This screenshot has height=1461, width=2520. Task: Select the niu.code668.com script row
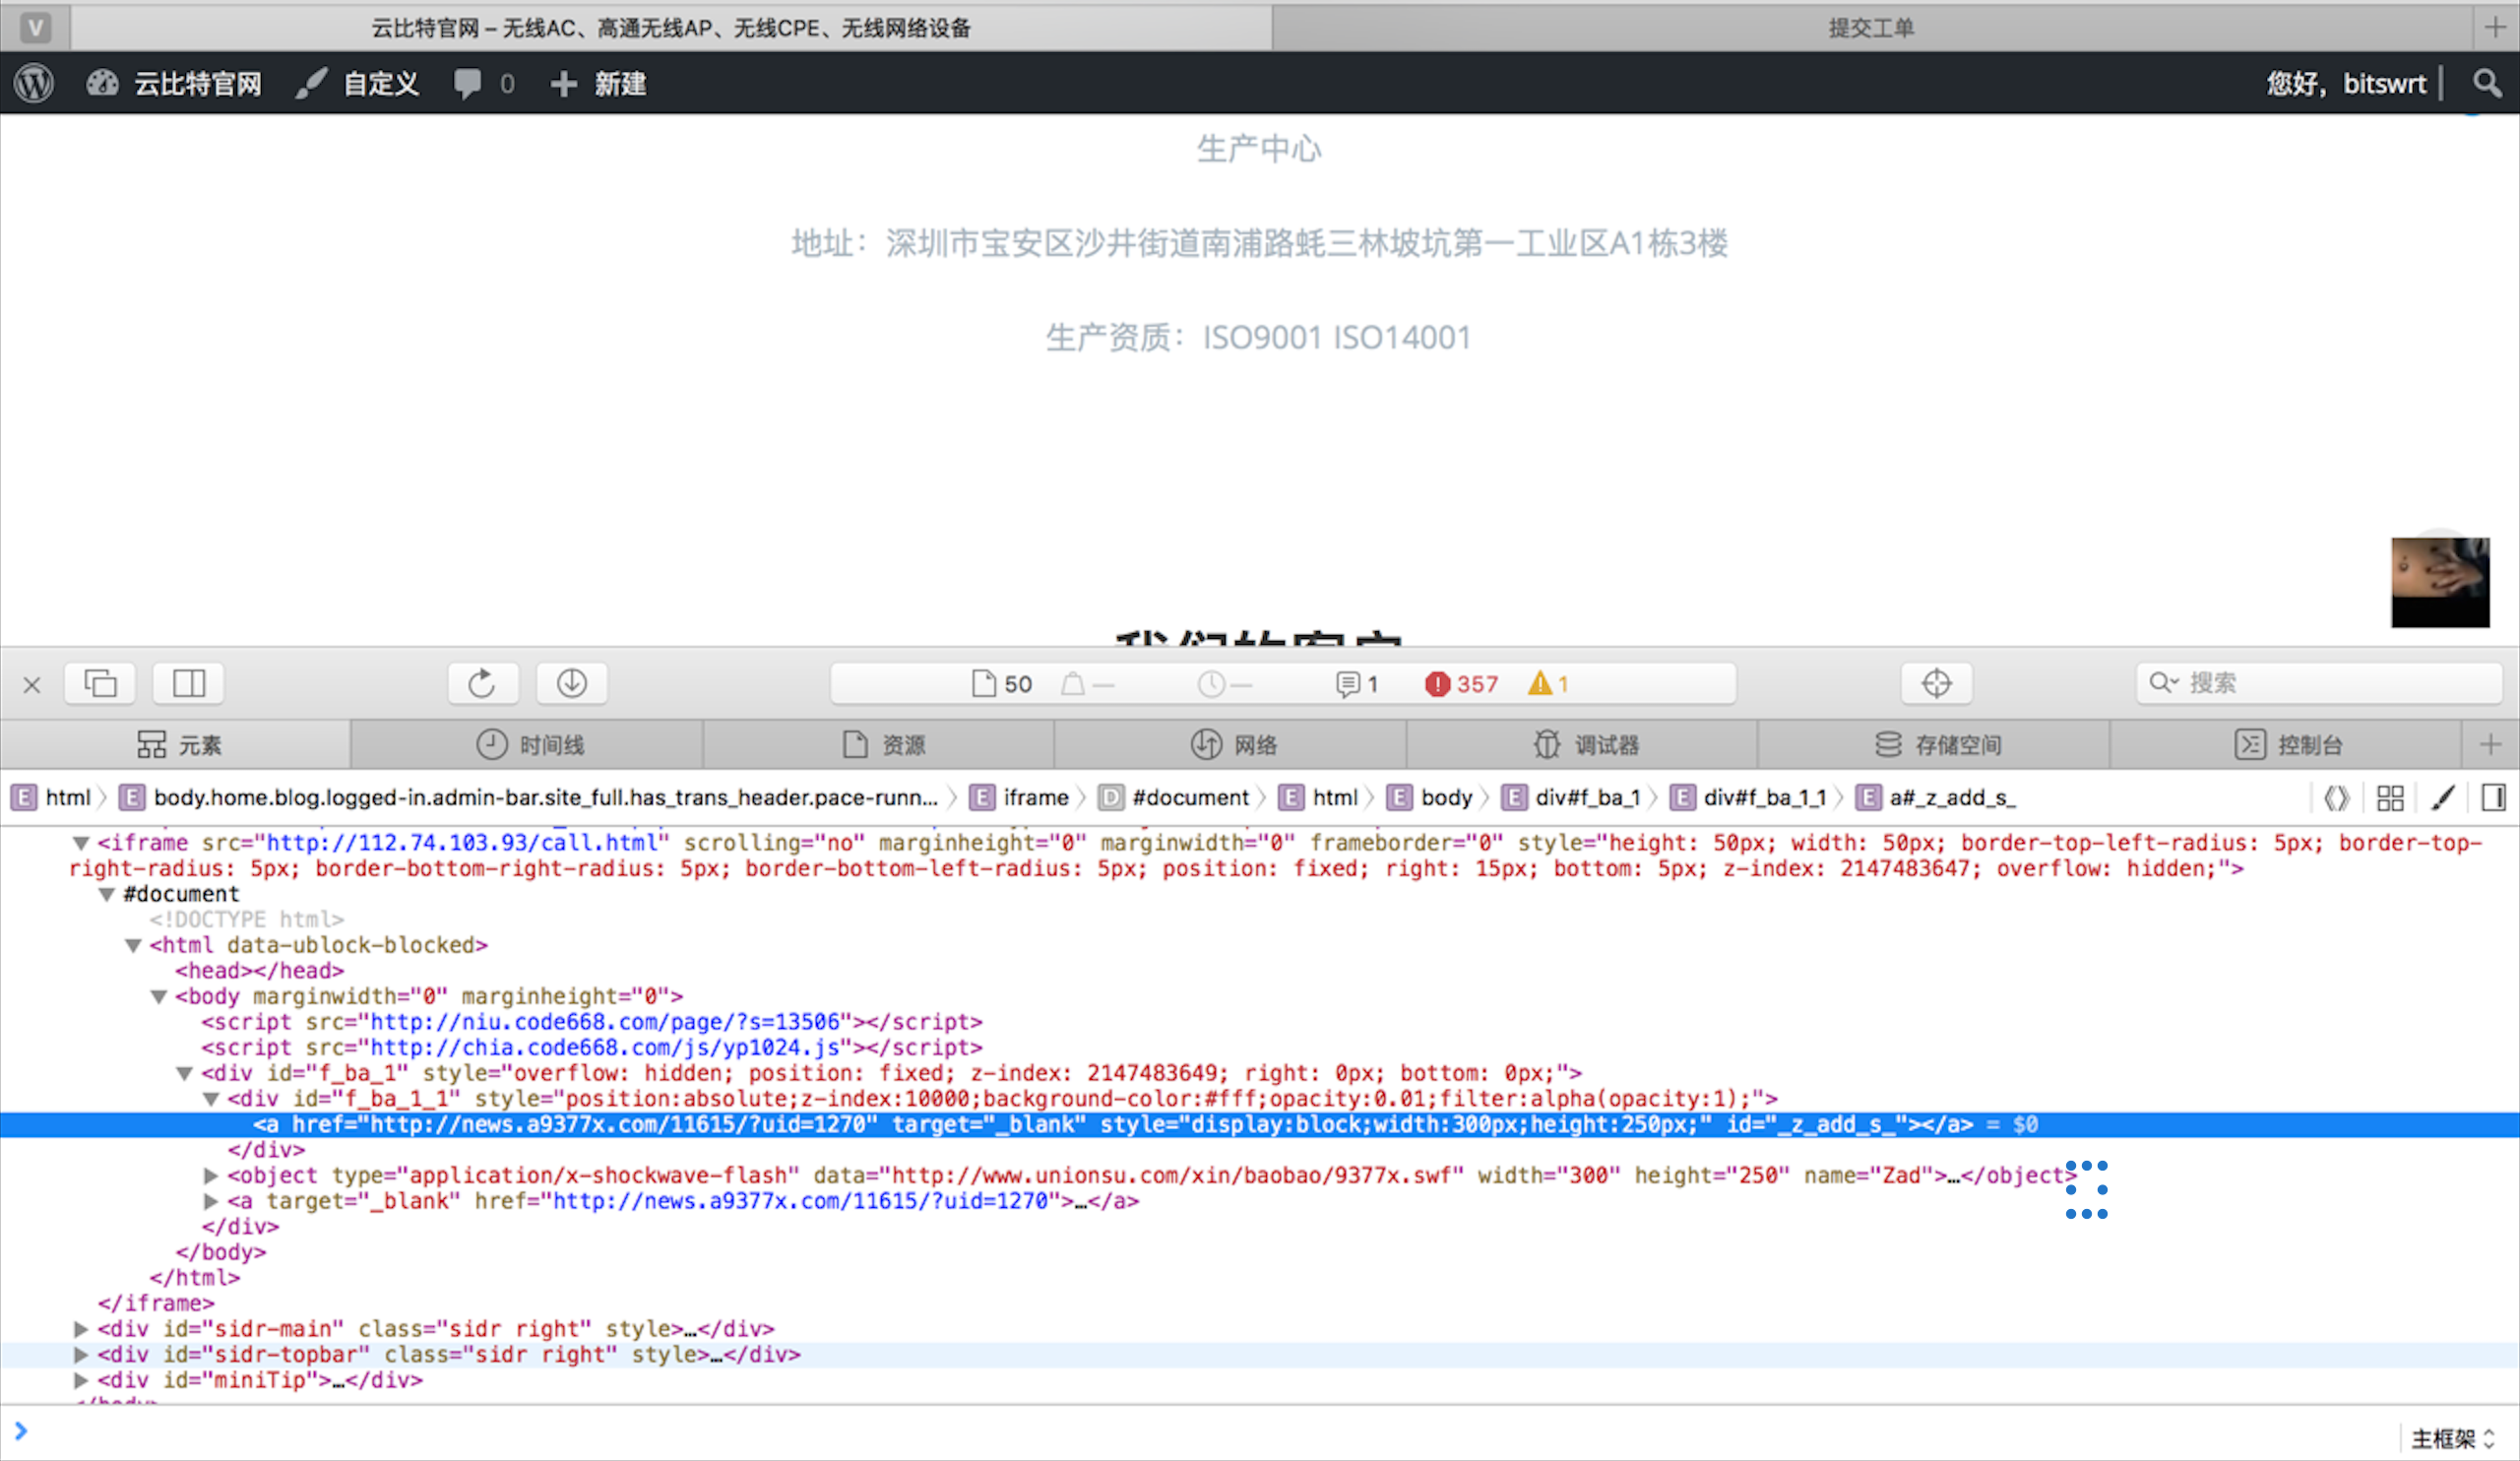[x=592, y=1022]
